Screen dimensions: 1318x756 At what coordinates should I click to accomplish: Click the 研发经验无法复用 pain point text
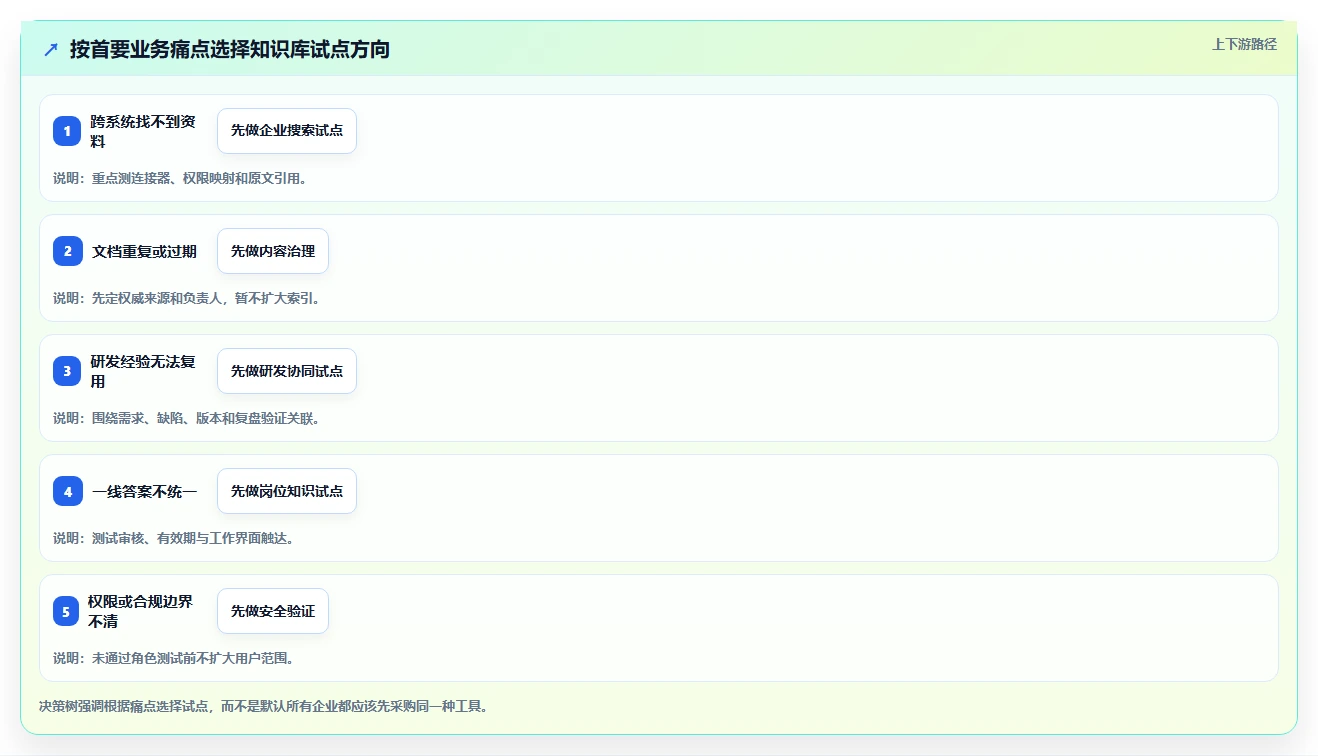click(x=144, y=371)
